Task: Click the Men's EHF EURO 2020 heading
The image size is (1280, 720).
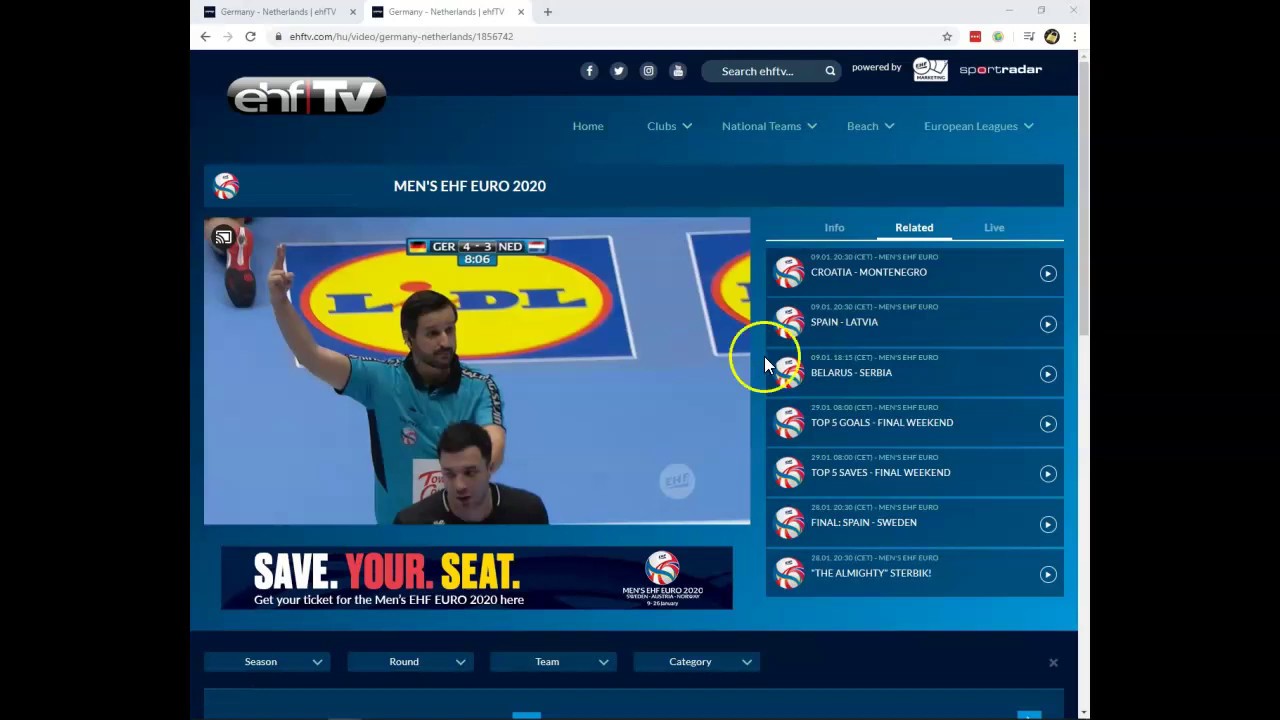Action: pos(470,186)
